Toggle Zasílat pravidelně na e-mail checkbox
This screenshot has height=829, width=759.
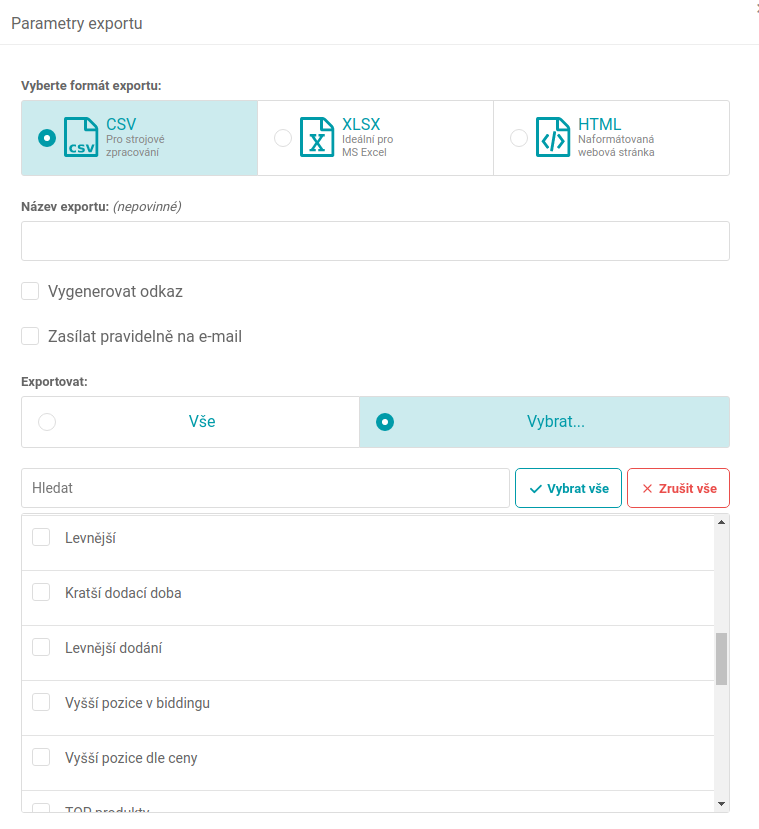[x=30, y=336]
